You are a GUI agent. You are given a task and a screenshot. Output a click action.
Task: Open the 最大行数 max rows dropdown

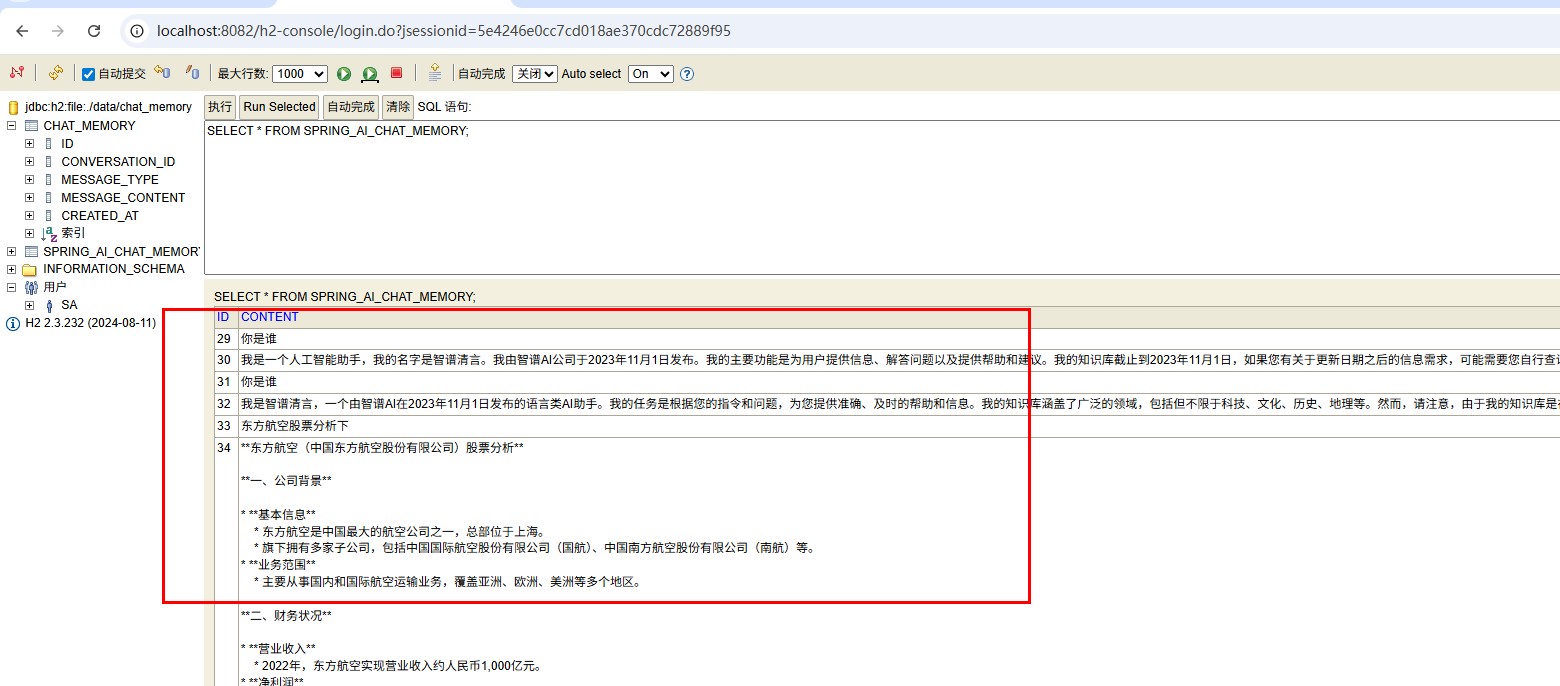click(x=299, y=74)
